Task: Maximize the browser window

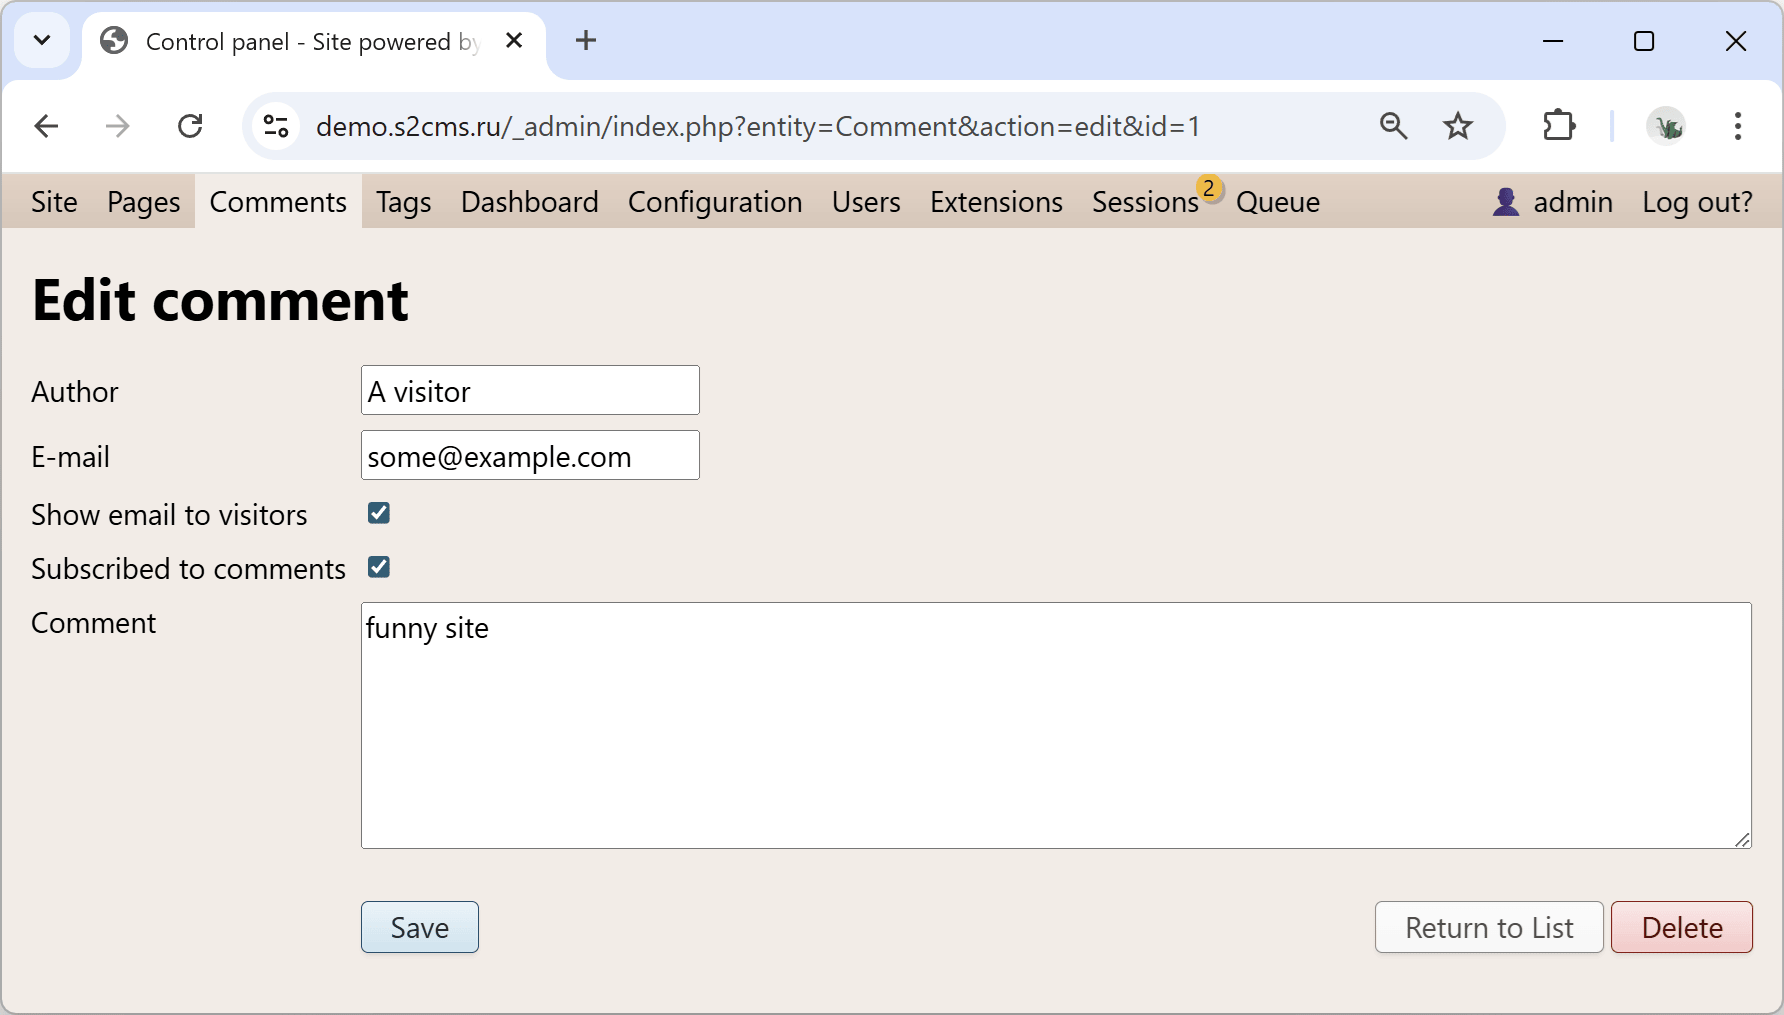Action: tap(1644, 41)
